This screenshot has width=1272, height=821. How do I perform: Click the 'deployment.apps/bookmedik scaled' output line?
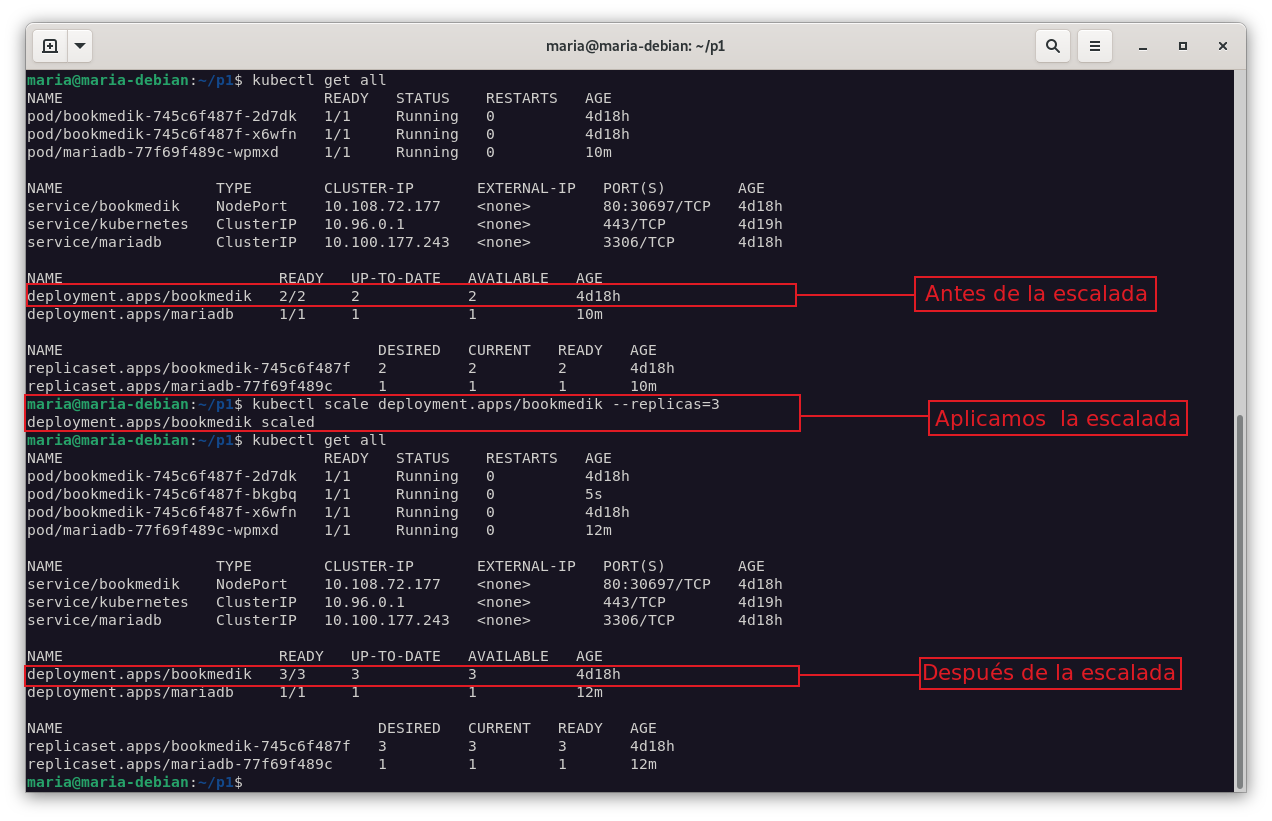[171, 422]
